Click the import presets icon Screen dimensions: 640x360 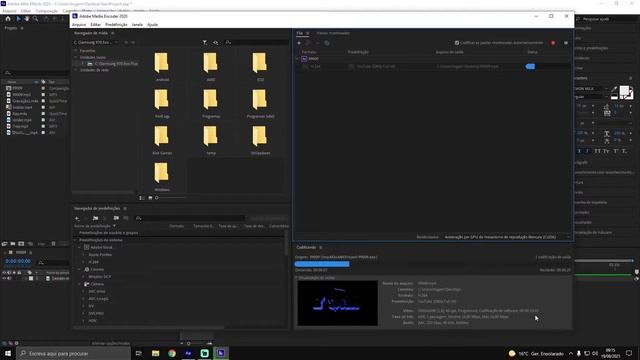pos(116,218)
